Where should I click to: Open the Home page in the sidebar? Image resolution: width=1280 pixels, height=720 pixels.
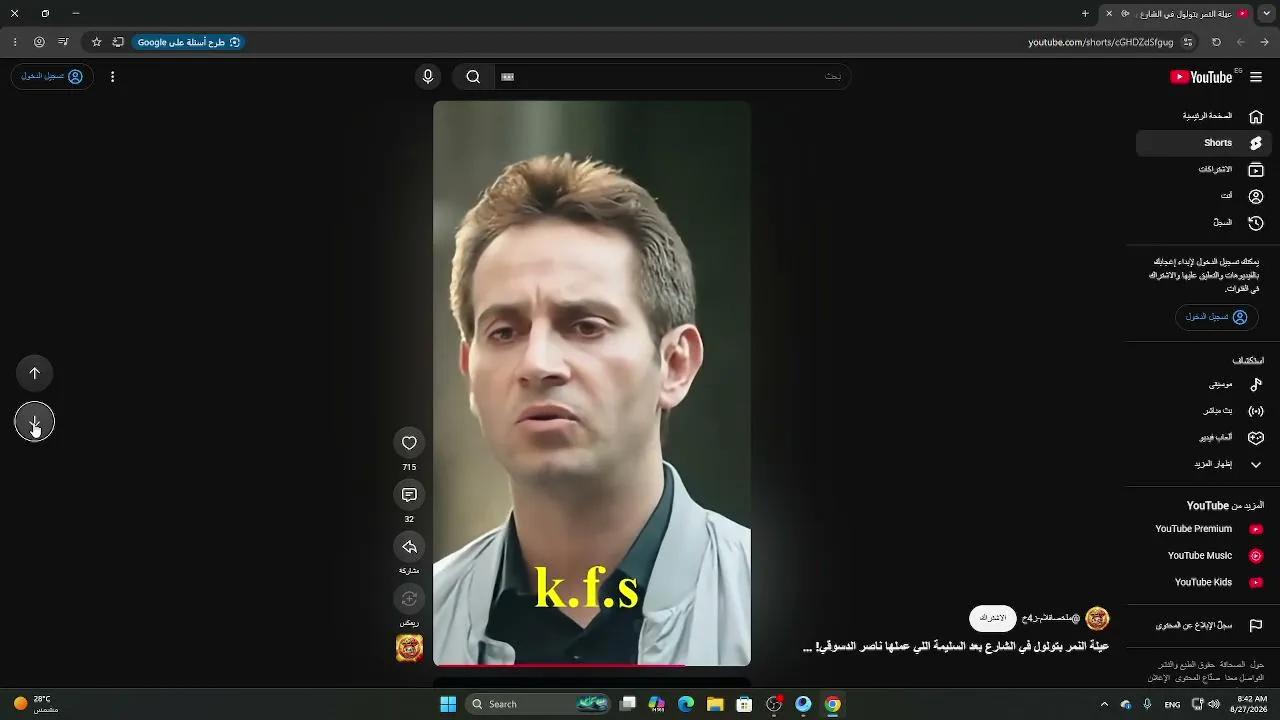pyautogui.click(x=1202, y=116)
